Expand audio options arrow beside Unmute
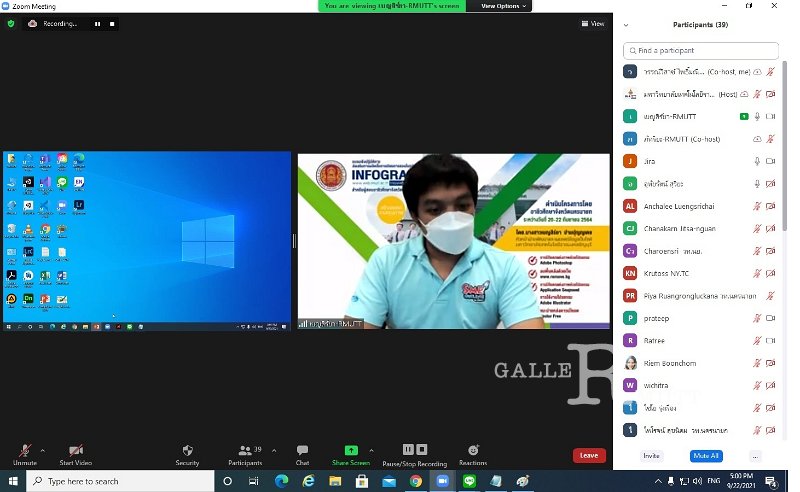The height and width of the screenshot is (492, 800). 42,449
